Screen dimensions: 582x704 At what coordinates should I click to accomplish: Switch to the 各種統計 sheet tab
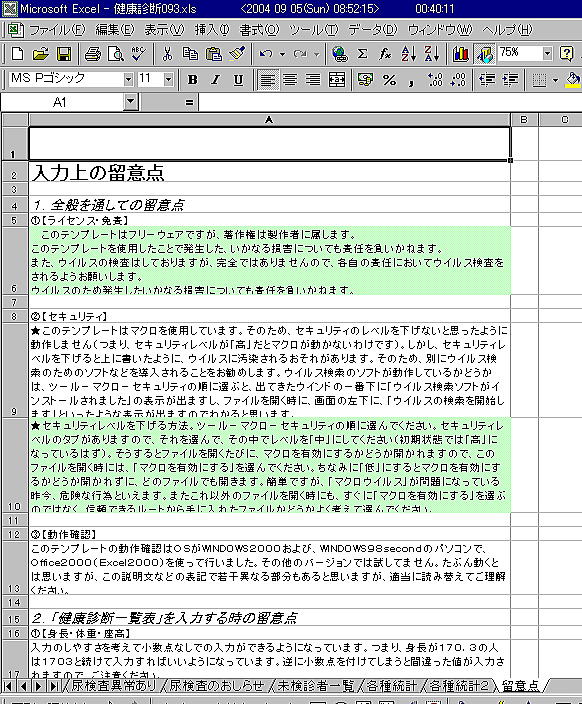(x=392, y=686)
